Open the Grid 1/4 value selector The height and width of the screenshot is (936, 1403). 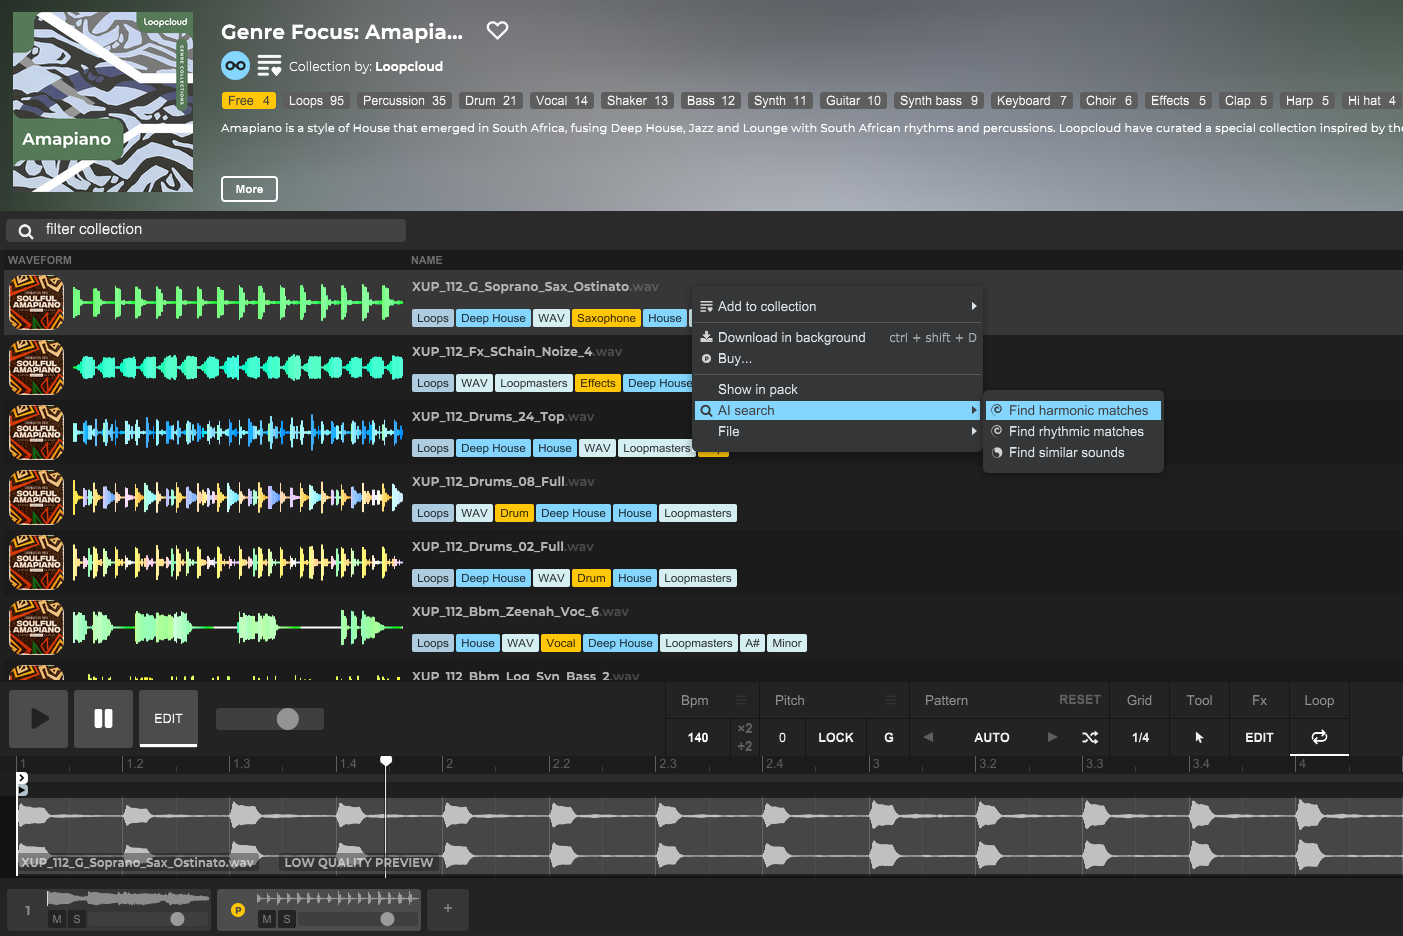(x=1140, y=737)
